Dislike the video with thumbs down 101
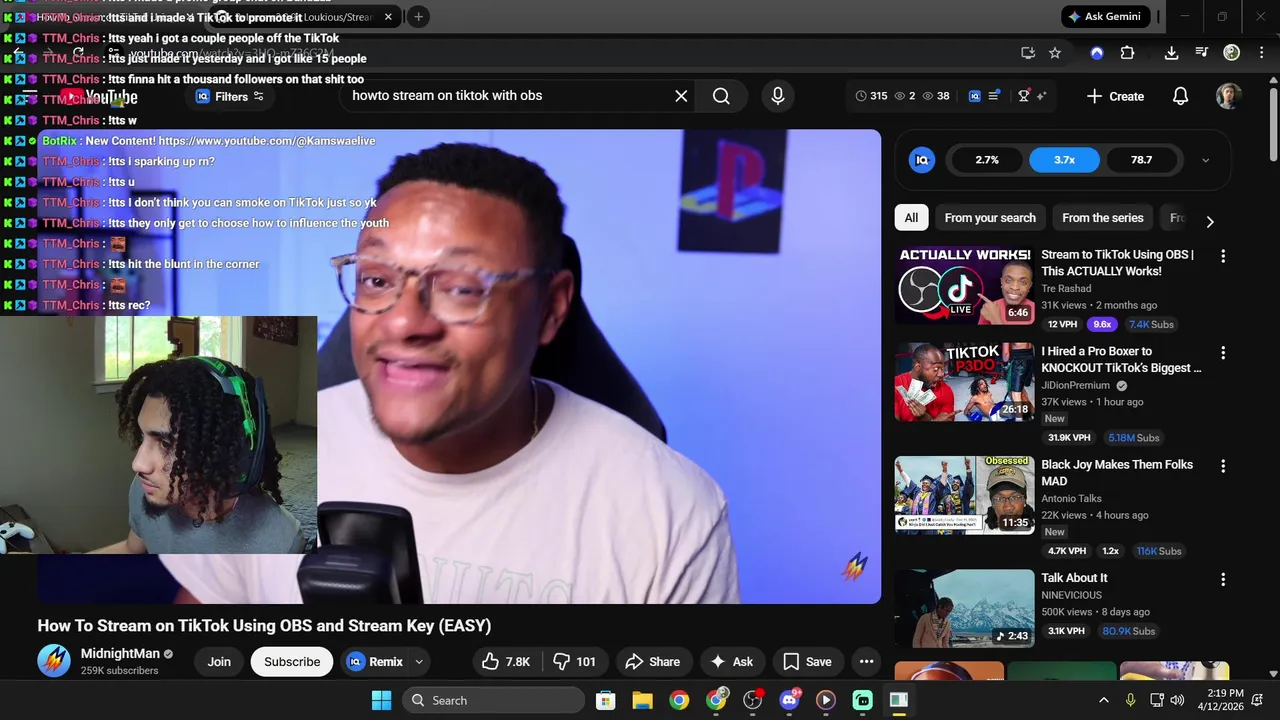1280x720 pixels. coord(574,661)
